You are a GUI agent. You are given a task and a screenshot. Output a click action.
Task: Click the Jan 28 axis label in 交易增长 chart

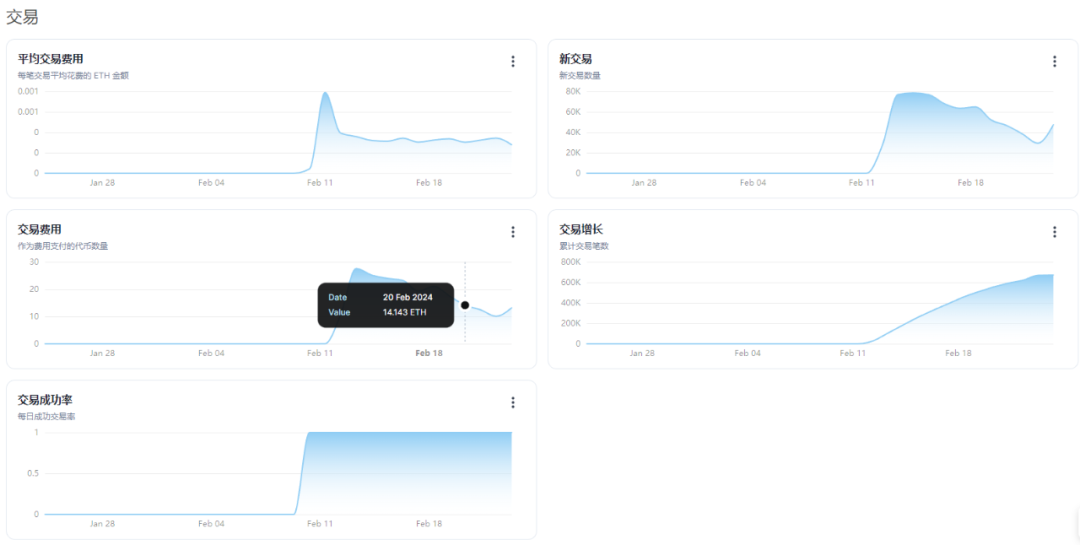tap(642, 353)
